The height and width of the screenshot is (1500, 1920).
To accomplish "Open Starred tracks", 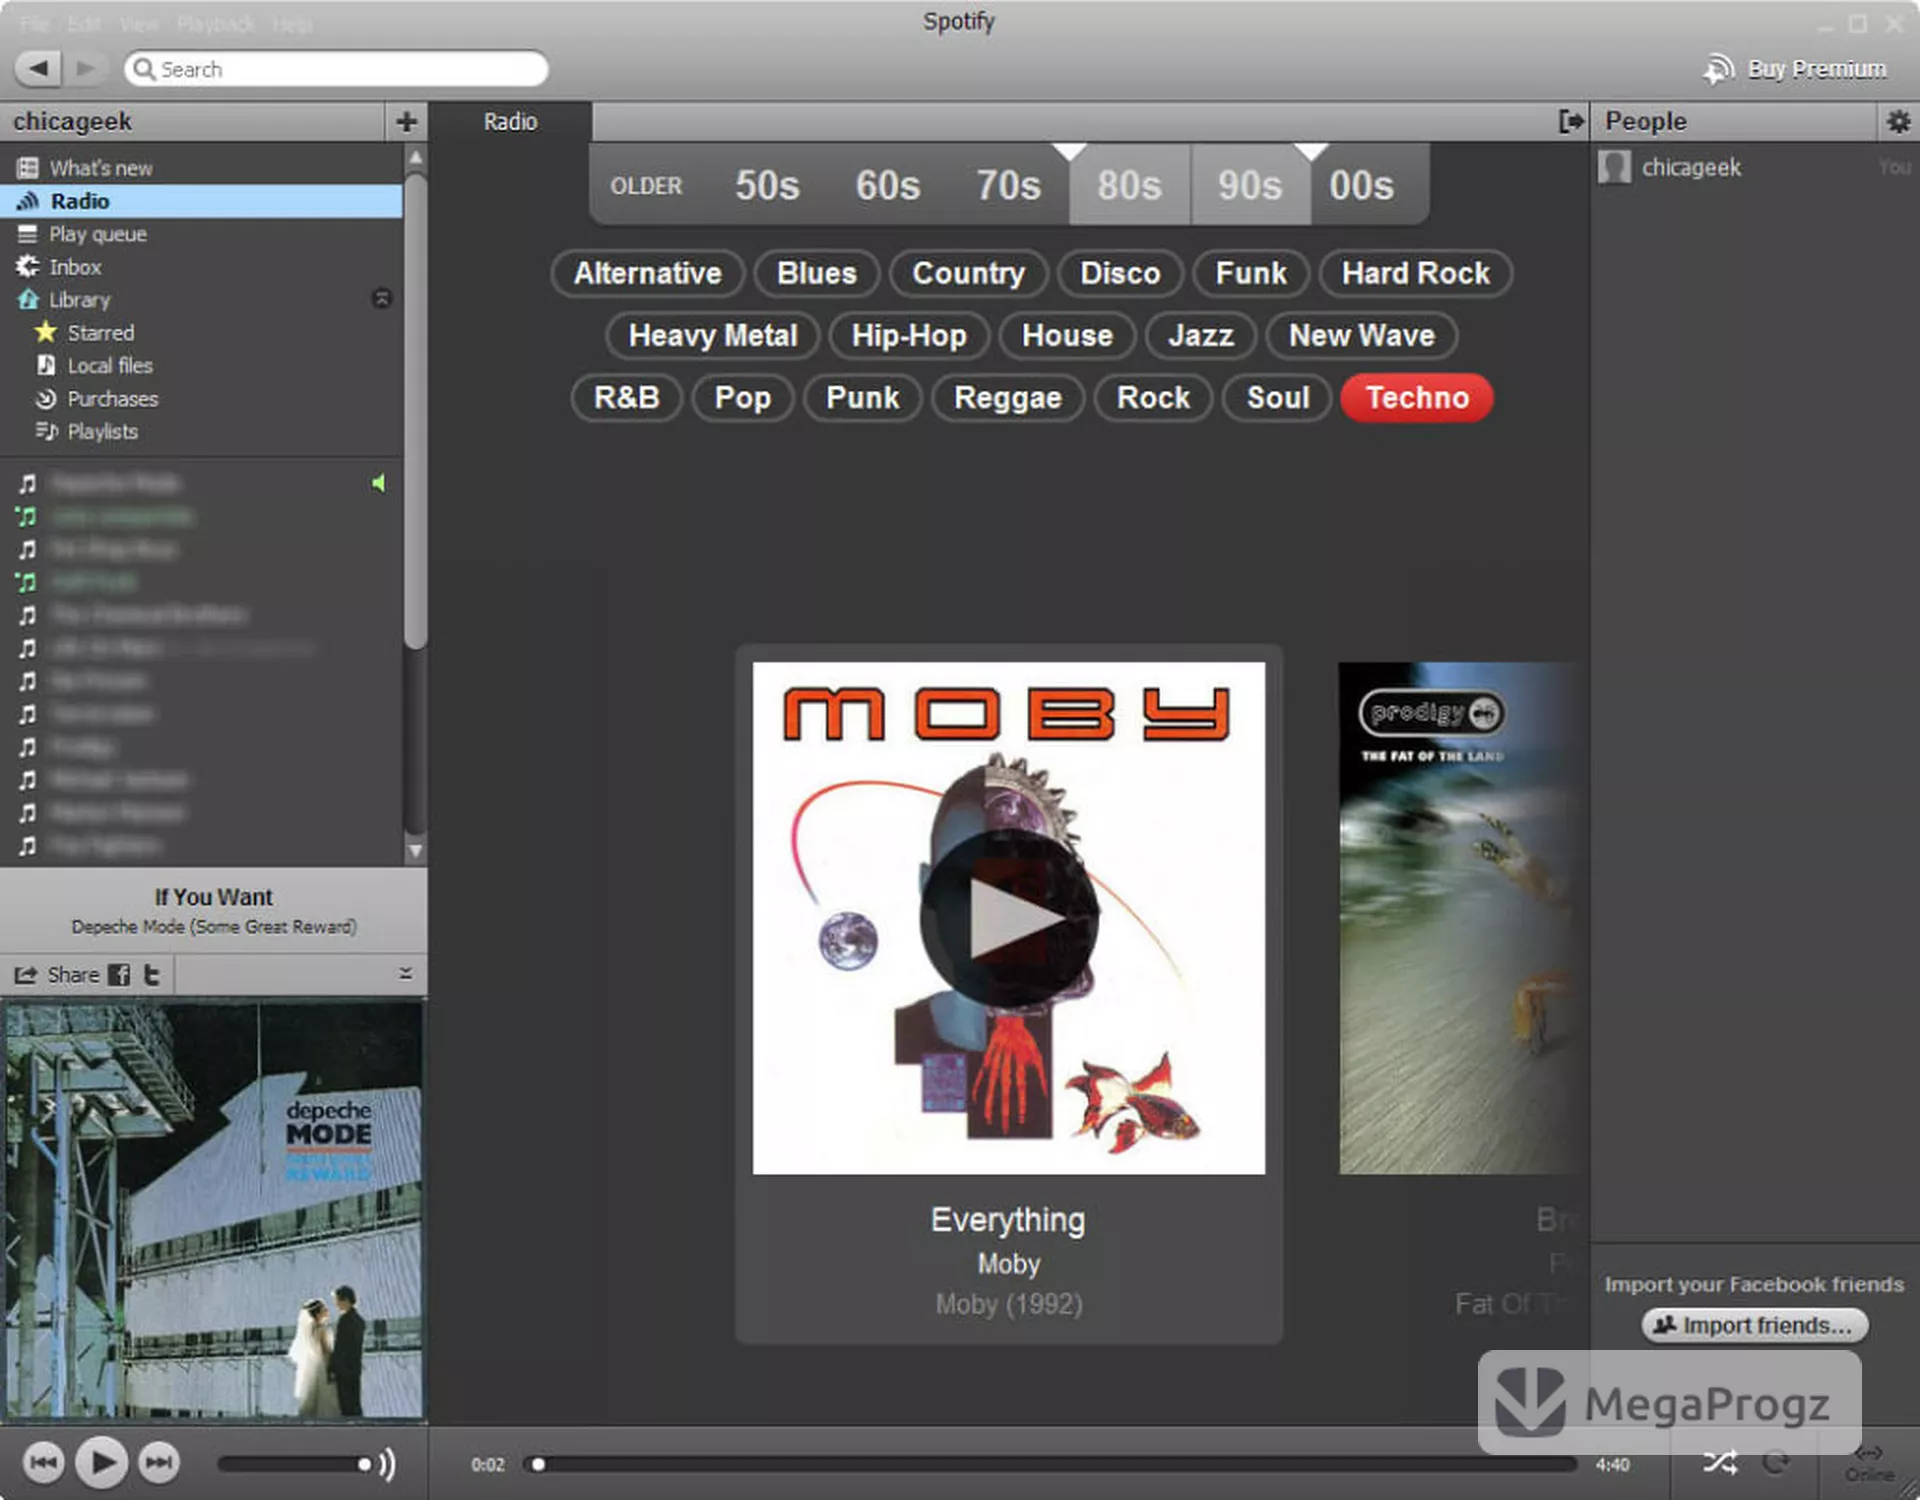I will pyautogui.click(x=100, y=333).
